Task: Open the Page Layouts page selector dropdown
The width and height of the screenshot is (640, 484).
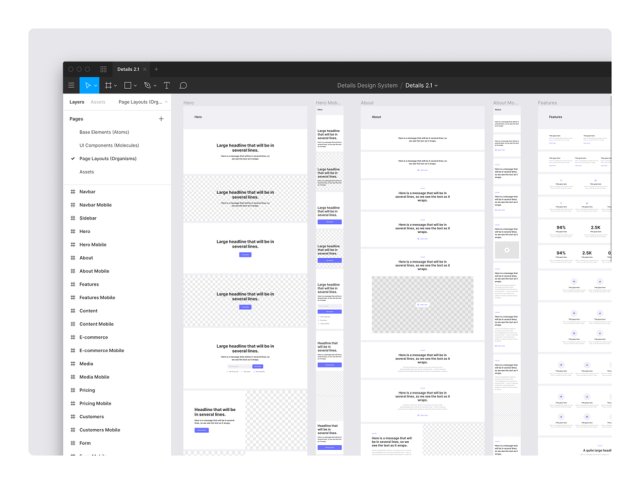Action: pos(143,102)
